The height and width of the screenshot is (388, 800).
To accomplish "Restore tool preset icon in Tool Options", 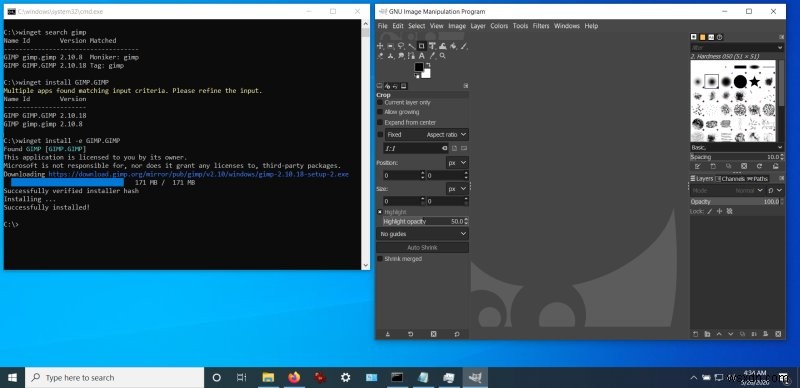I will [x=410, y=334].
